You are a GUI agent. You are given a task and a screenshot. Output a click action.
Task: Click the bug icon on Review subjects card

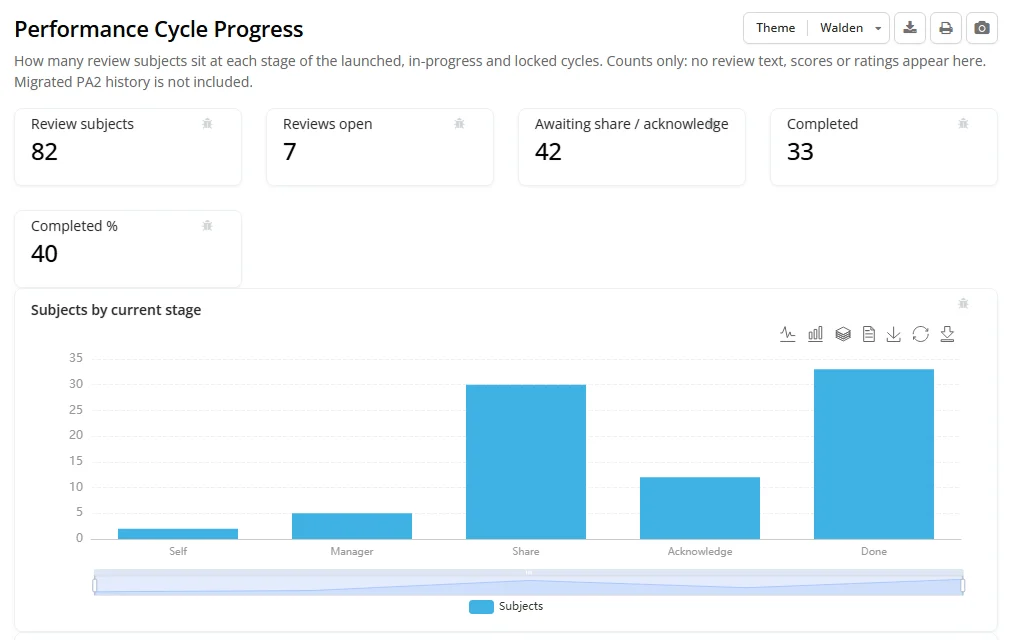[208, 124]
